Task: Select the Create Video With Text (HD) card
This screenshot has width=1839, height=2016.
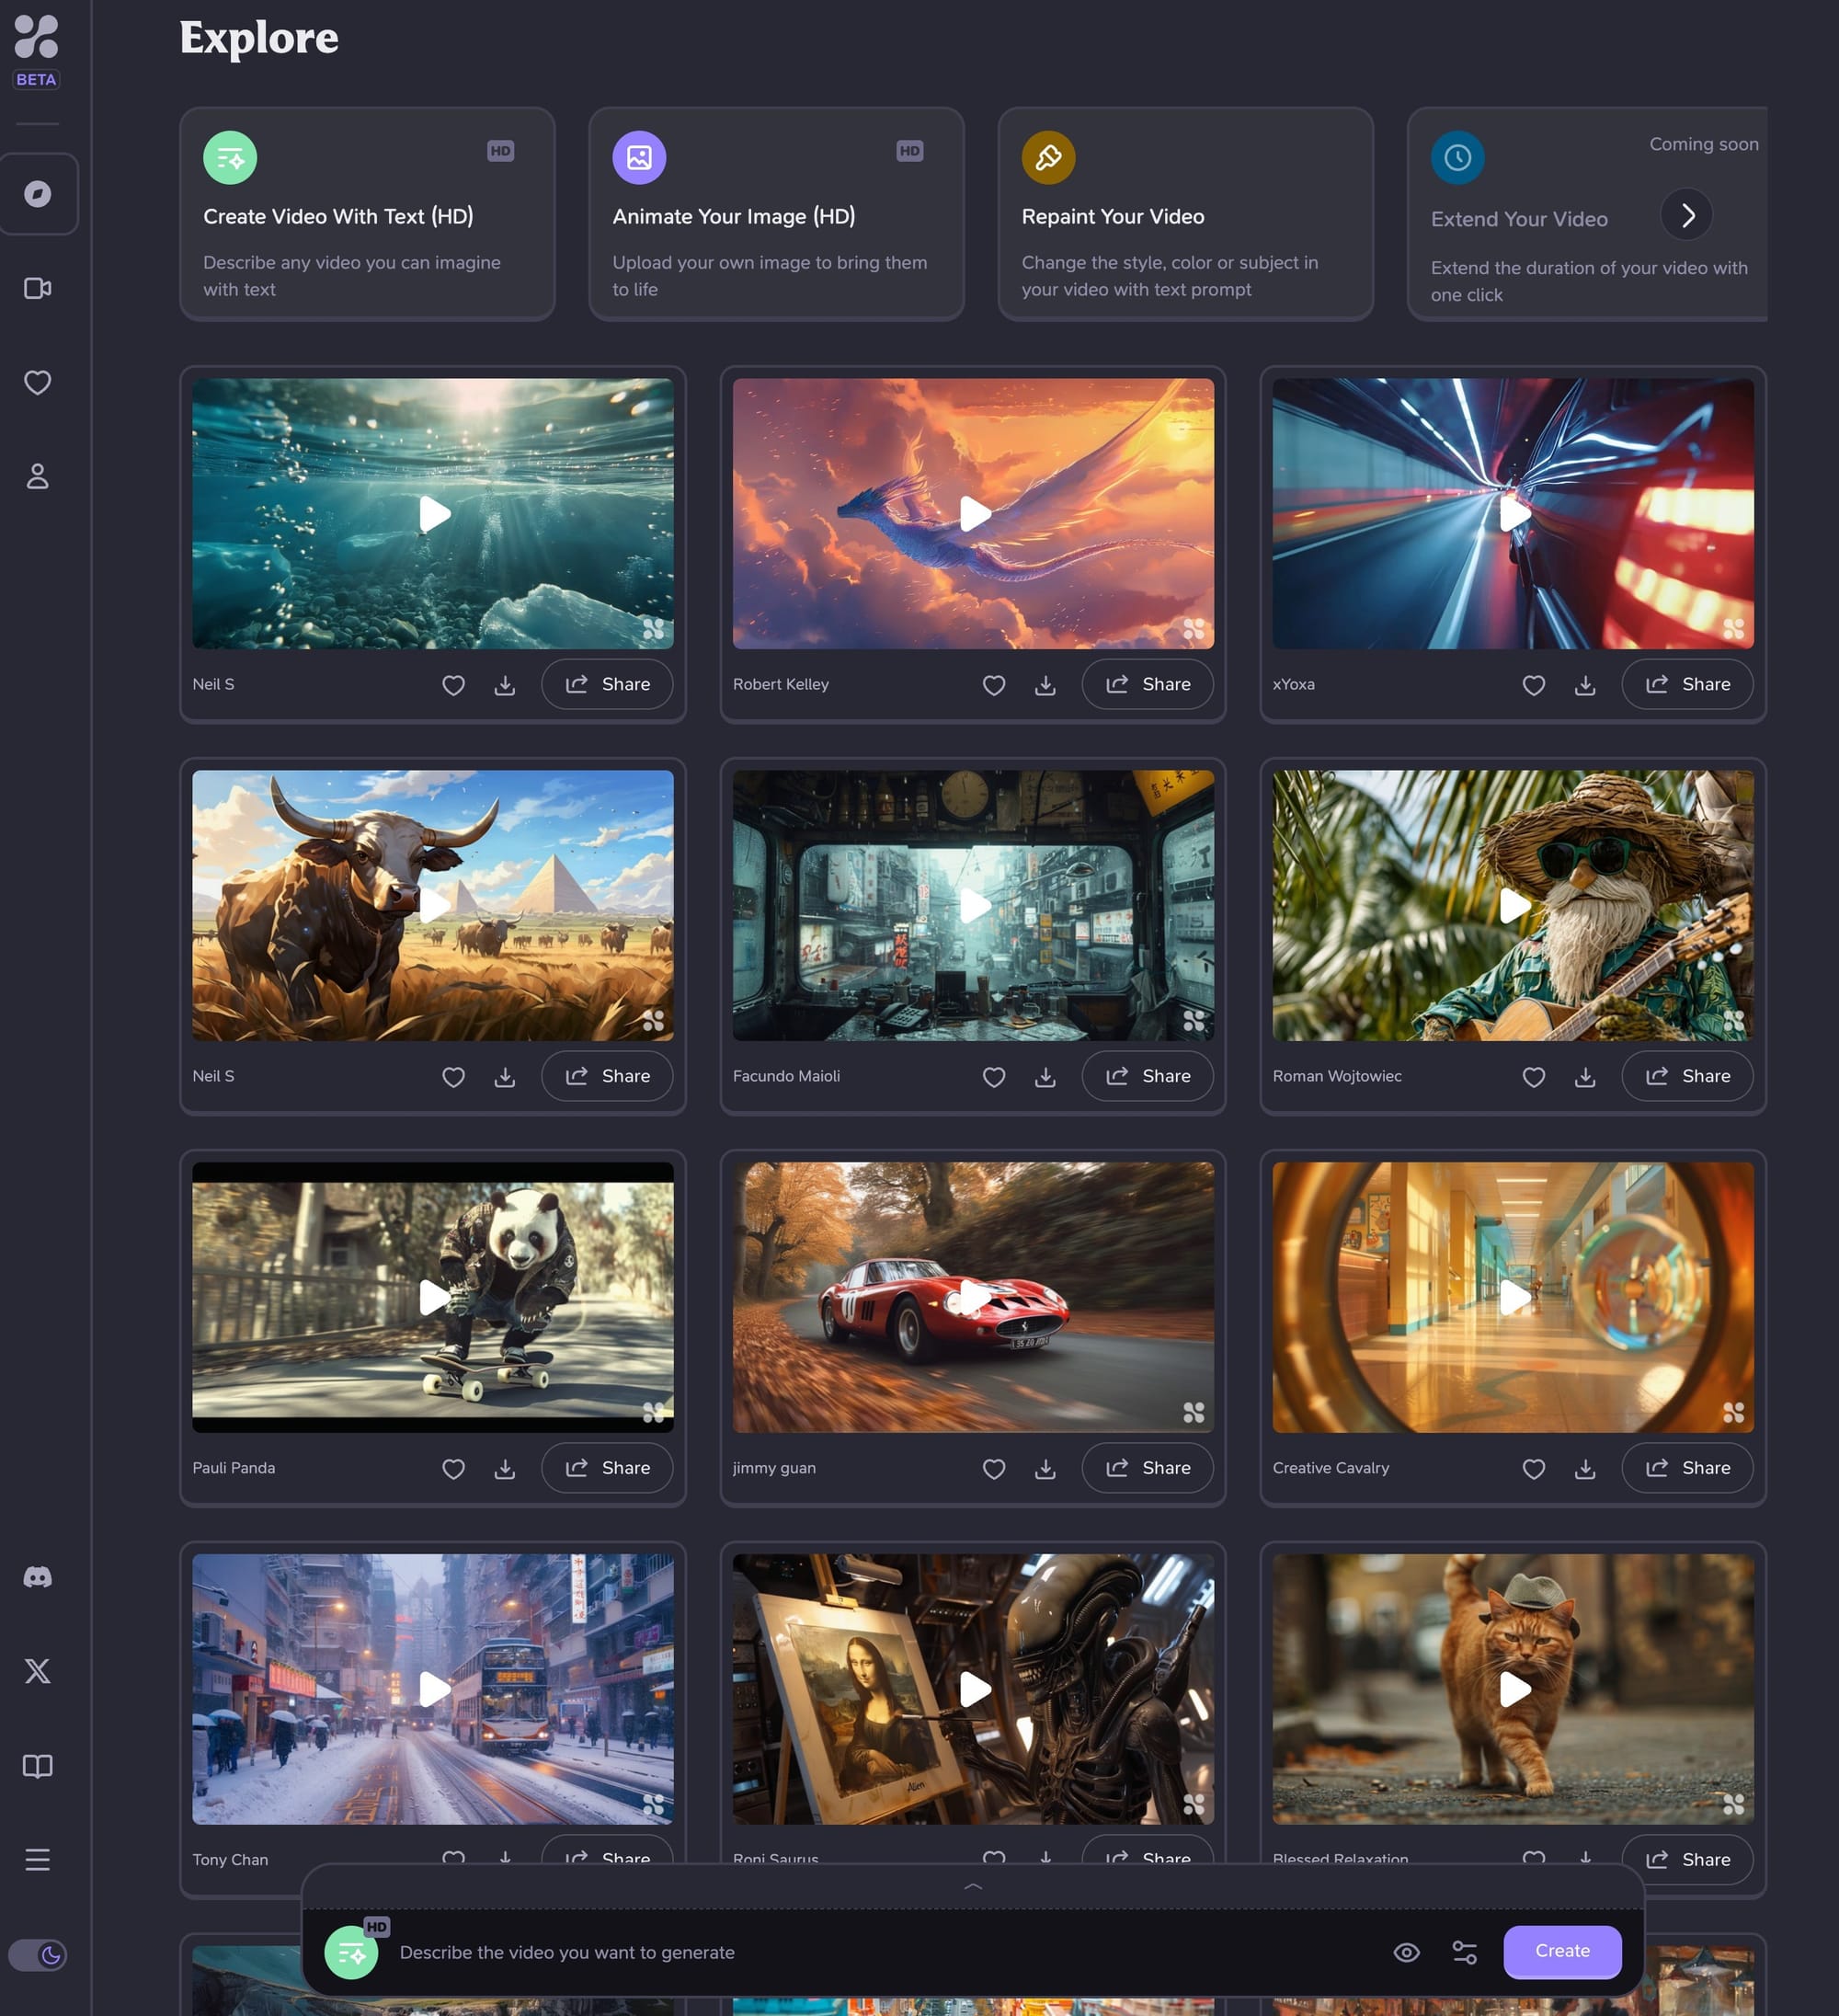Action: tap(367, 214)
